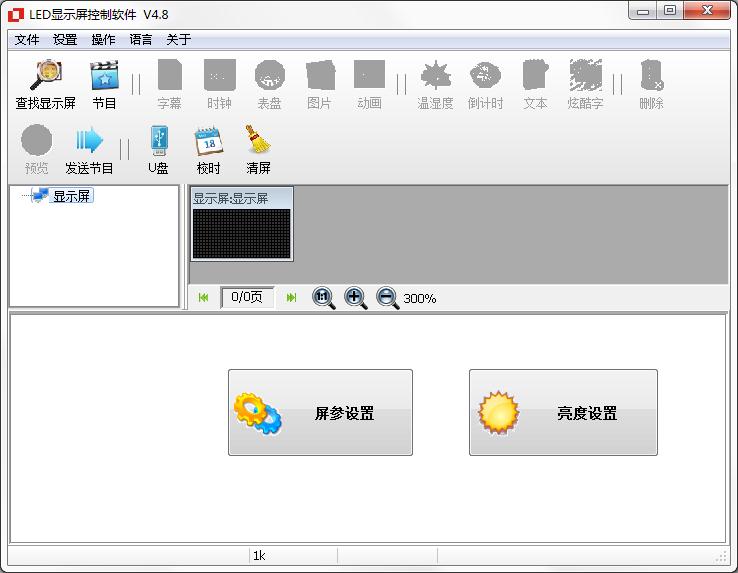Go to the previous page arrow

pyautogui.click(x=204, y=297)
